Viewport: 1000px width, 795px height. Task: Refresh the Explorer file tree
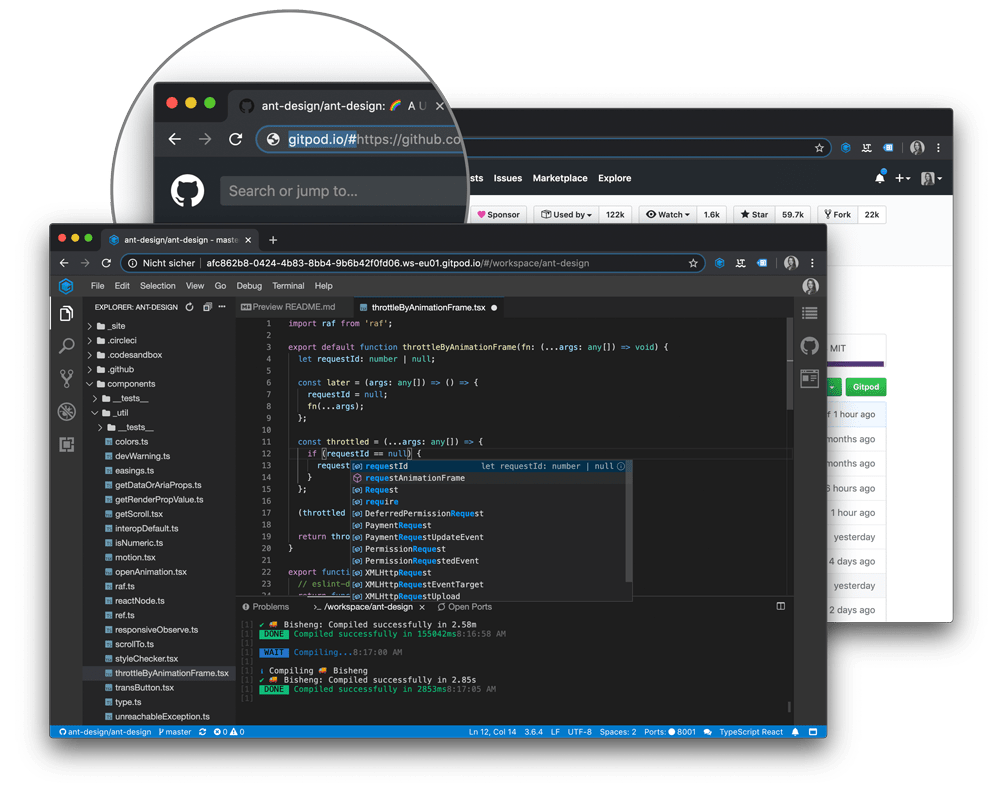(189, 307)
